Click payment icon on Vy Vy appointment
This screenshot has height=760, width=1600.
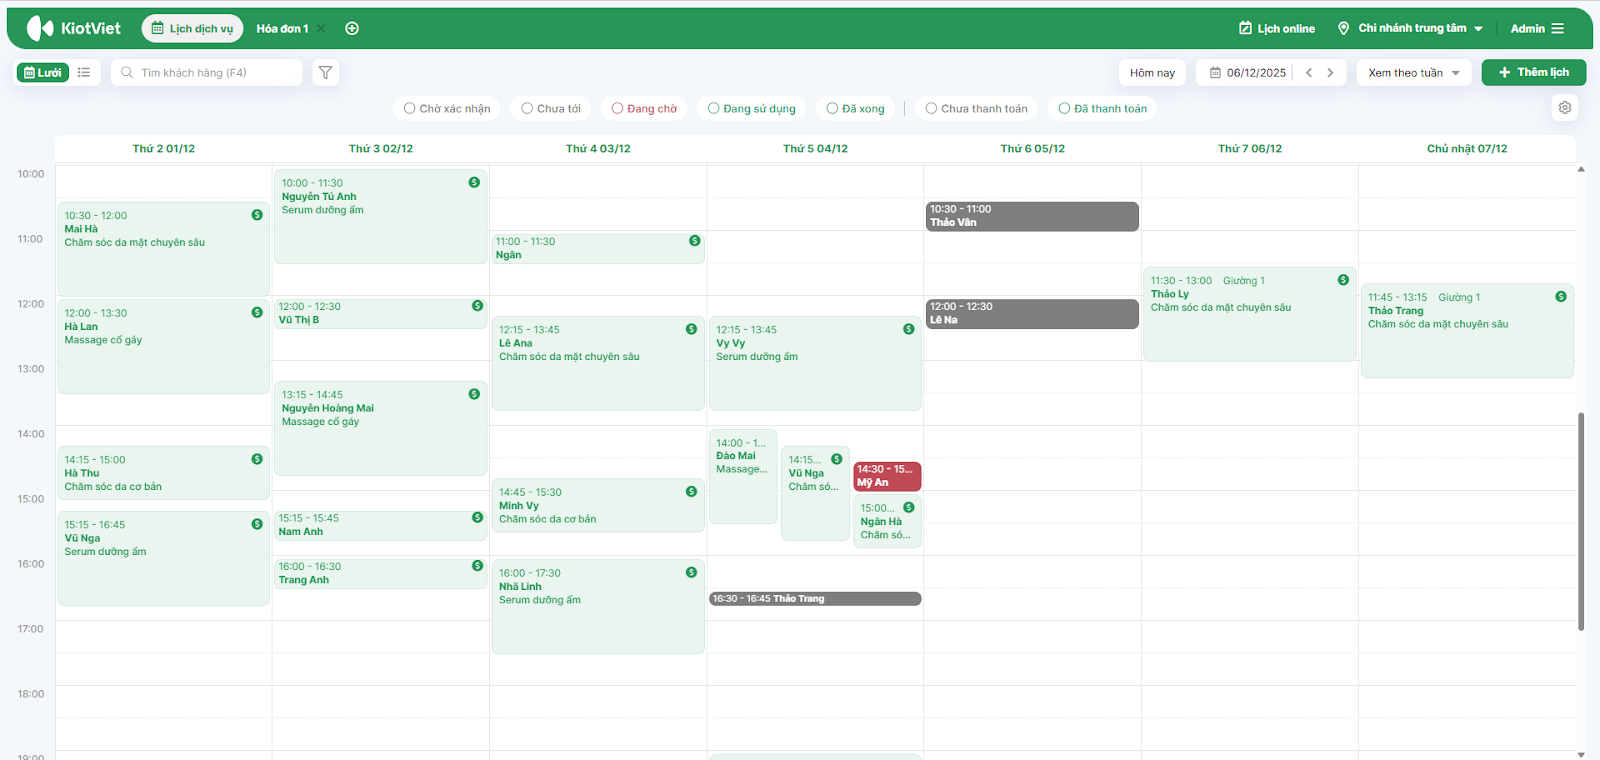(908, 329)
